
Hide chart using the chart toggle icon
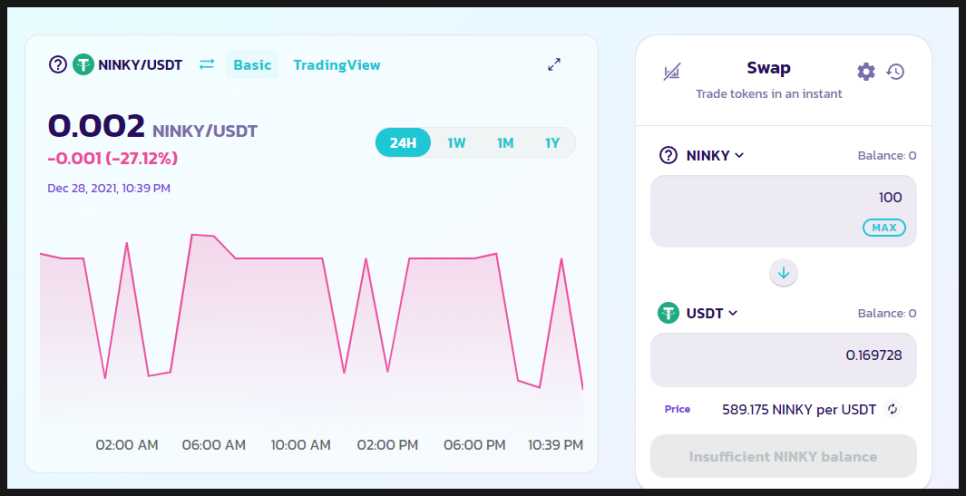pyautogui.click(x=672, y=72)
